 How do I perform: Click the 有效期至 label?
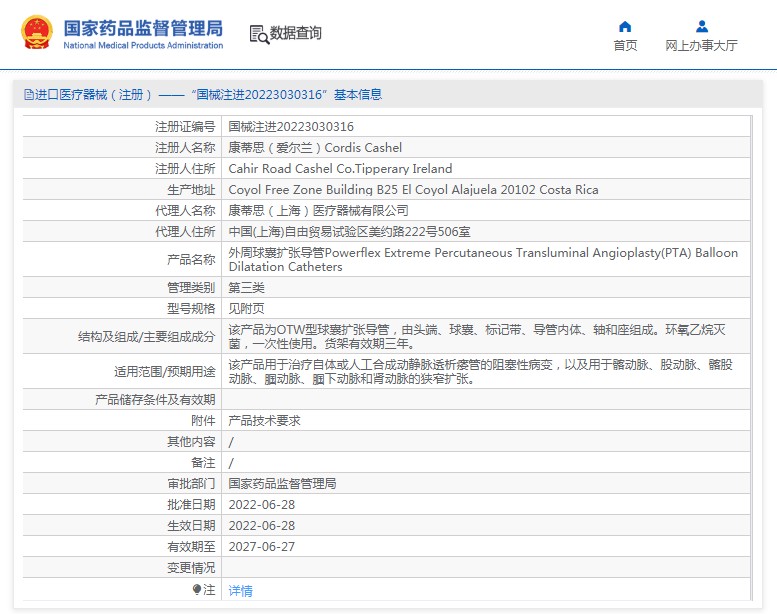point(191,547)
